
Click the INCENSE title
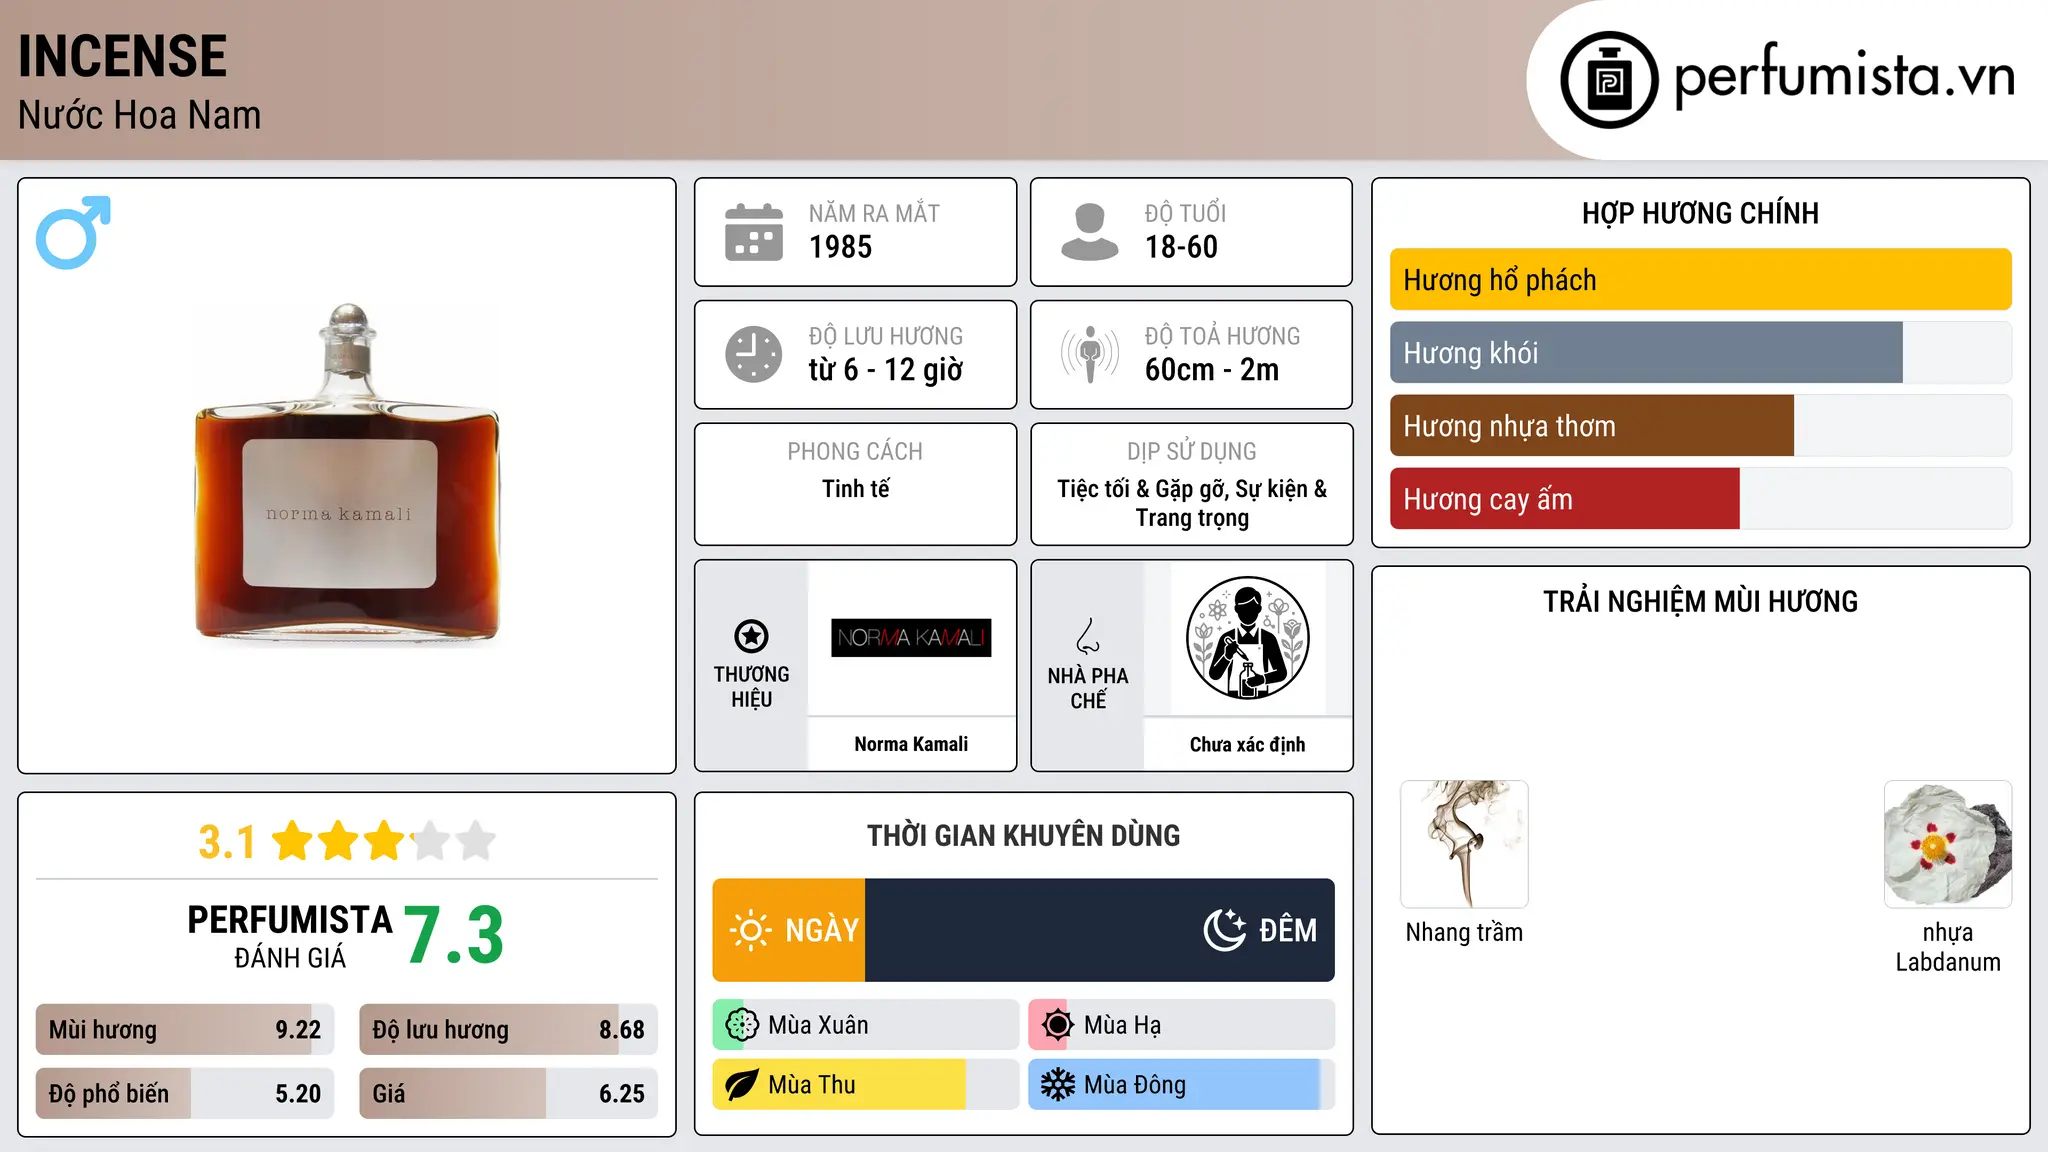[123, 56]
